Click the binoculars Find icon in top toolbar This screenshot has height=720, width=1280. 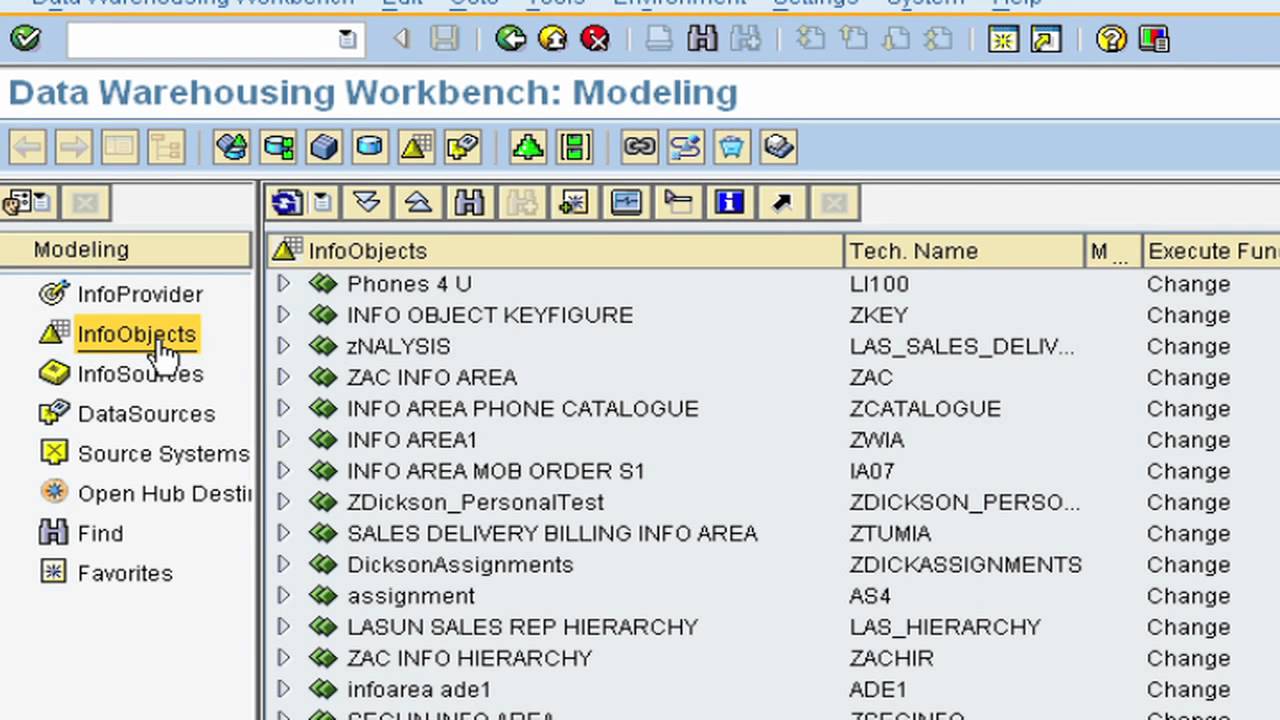[x=702, y=39]
